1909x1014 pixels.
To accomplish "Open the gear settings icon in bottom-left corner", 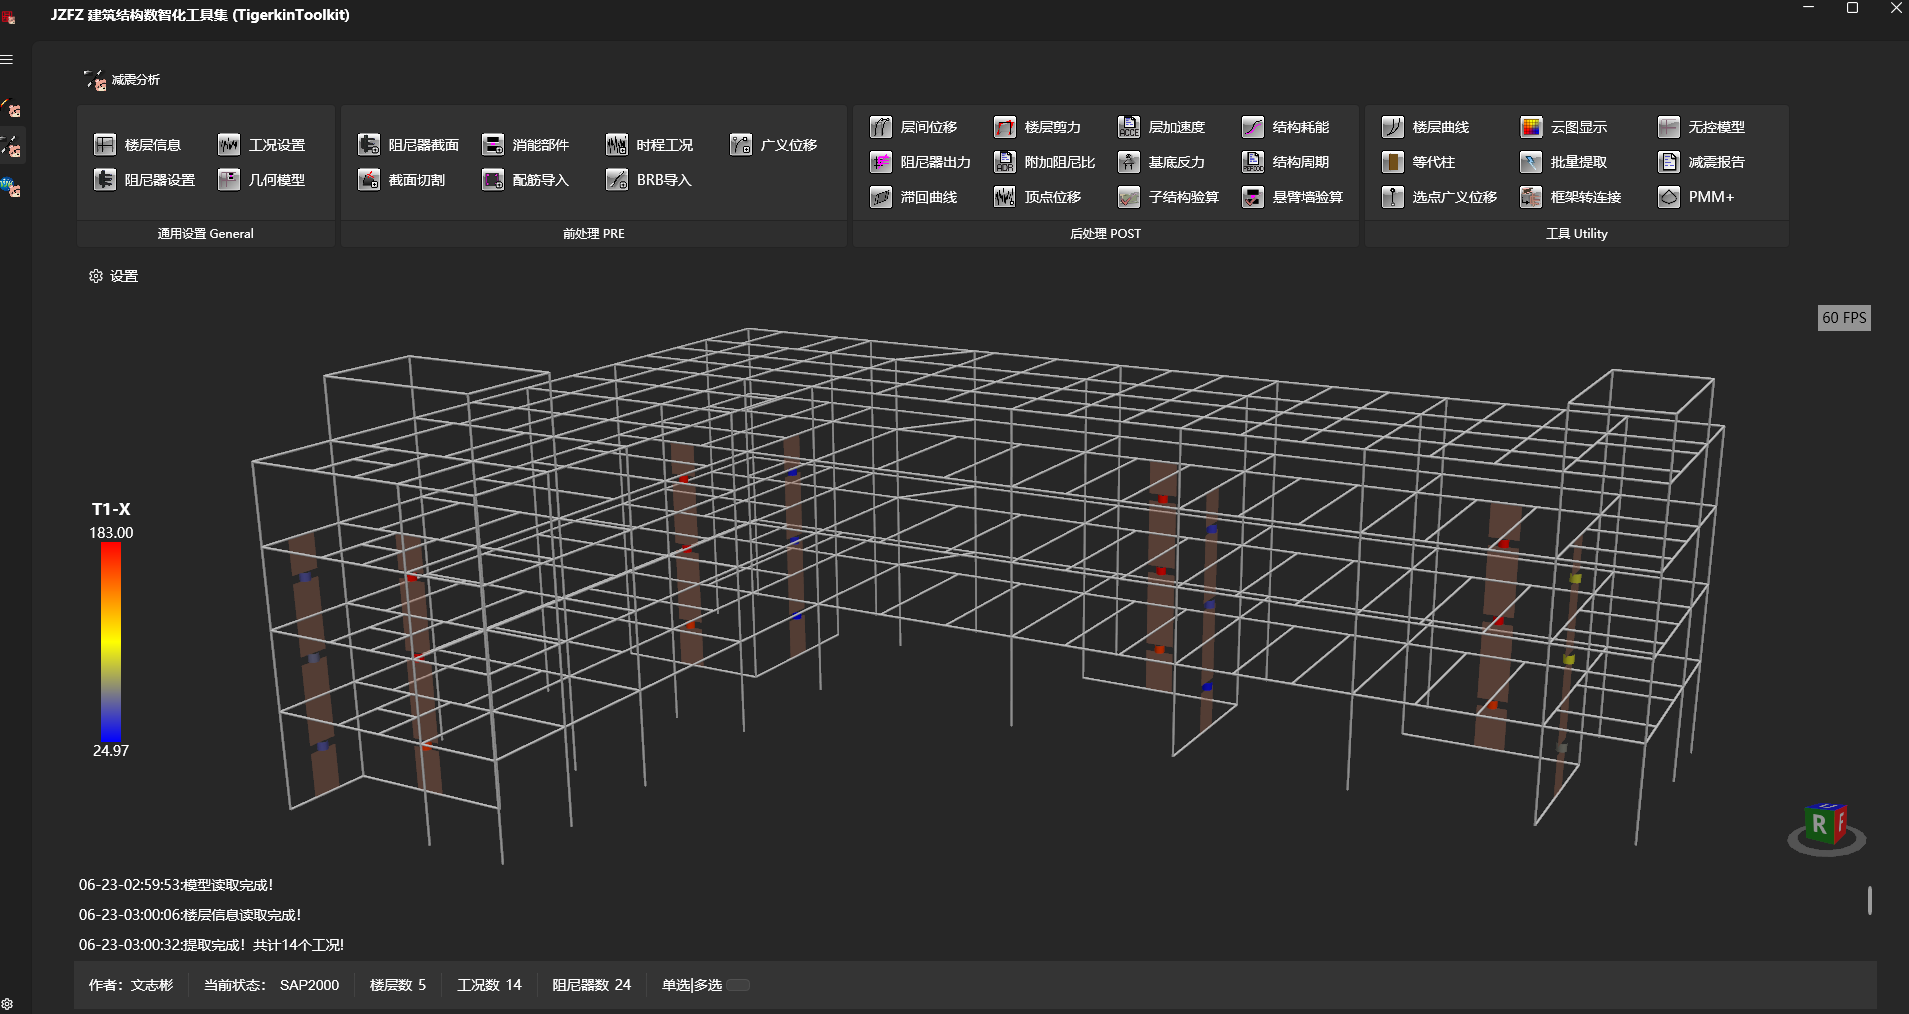I will tap(7, 1004).
